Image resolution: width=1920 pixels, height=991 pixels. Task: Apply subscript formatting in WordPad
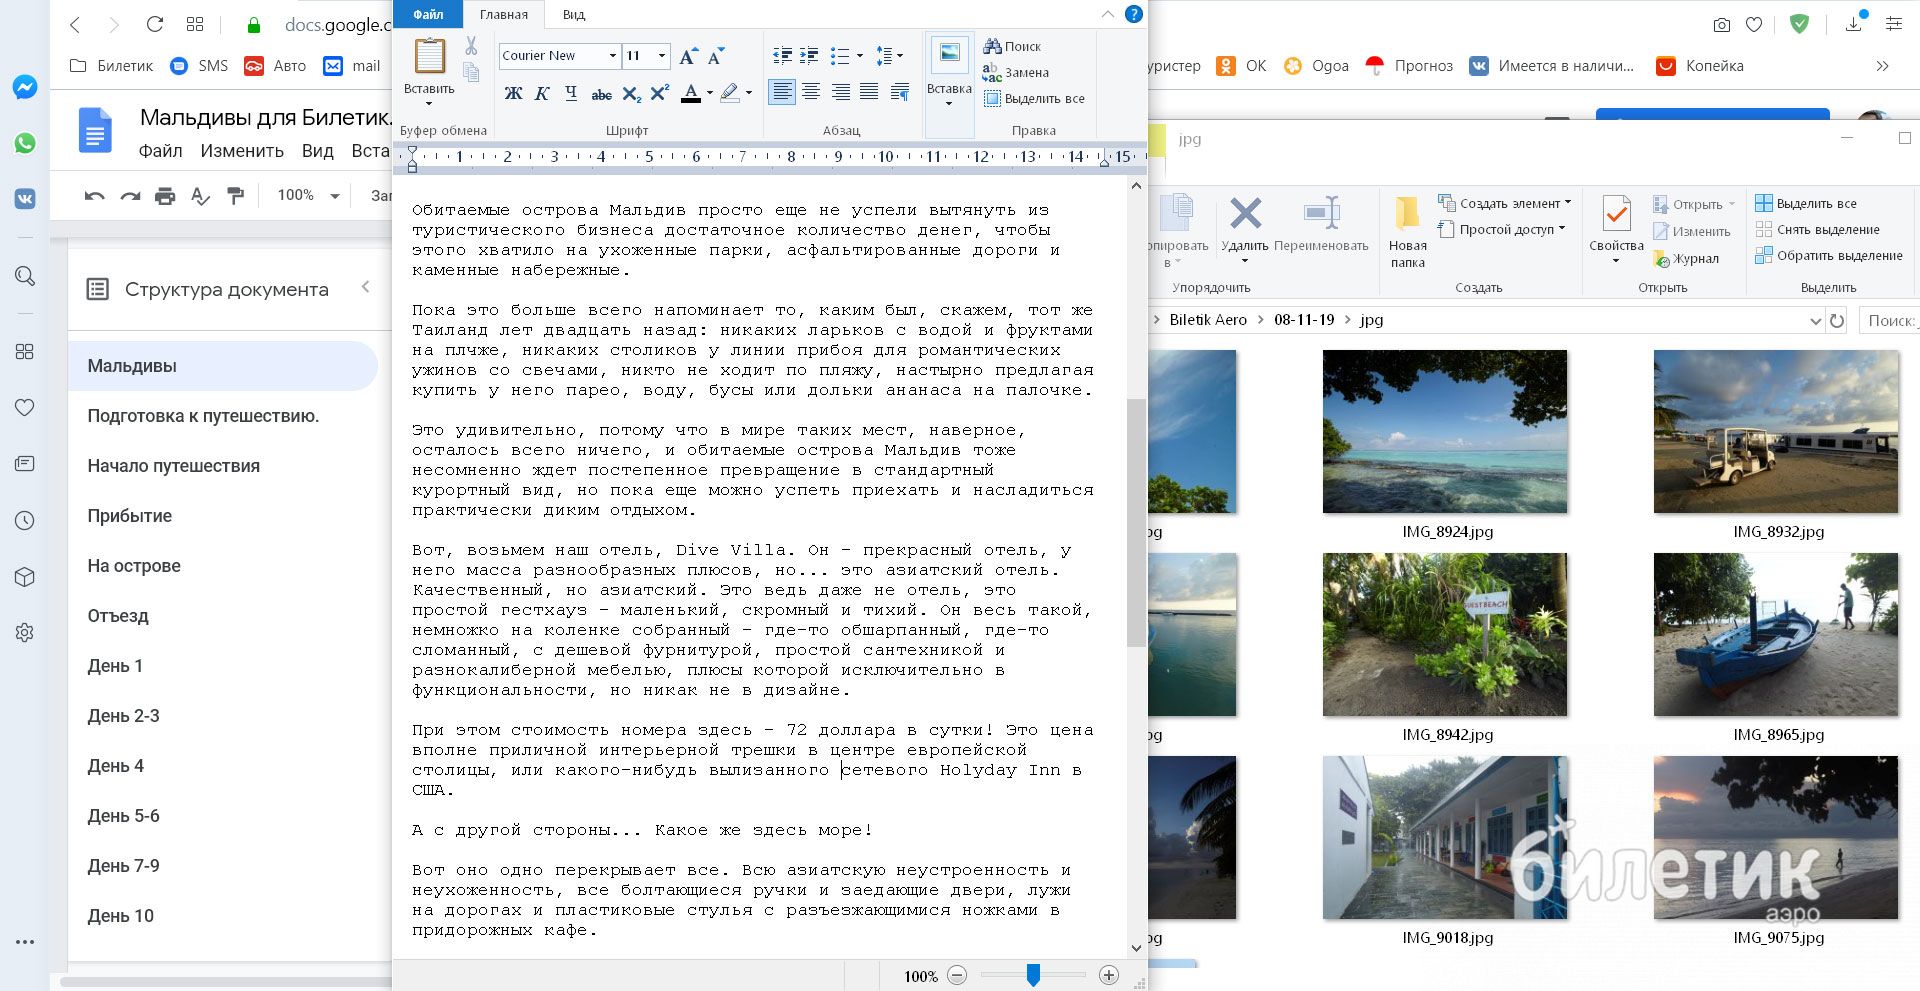pos(631,94)
